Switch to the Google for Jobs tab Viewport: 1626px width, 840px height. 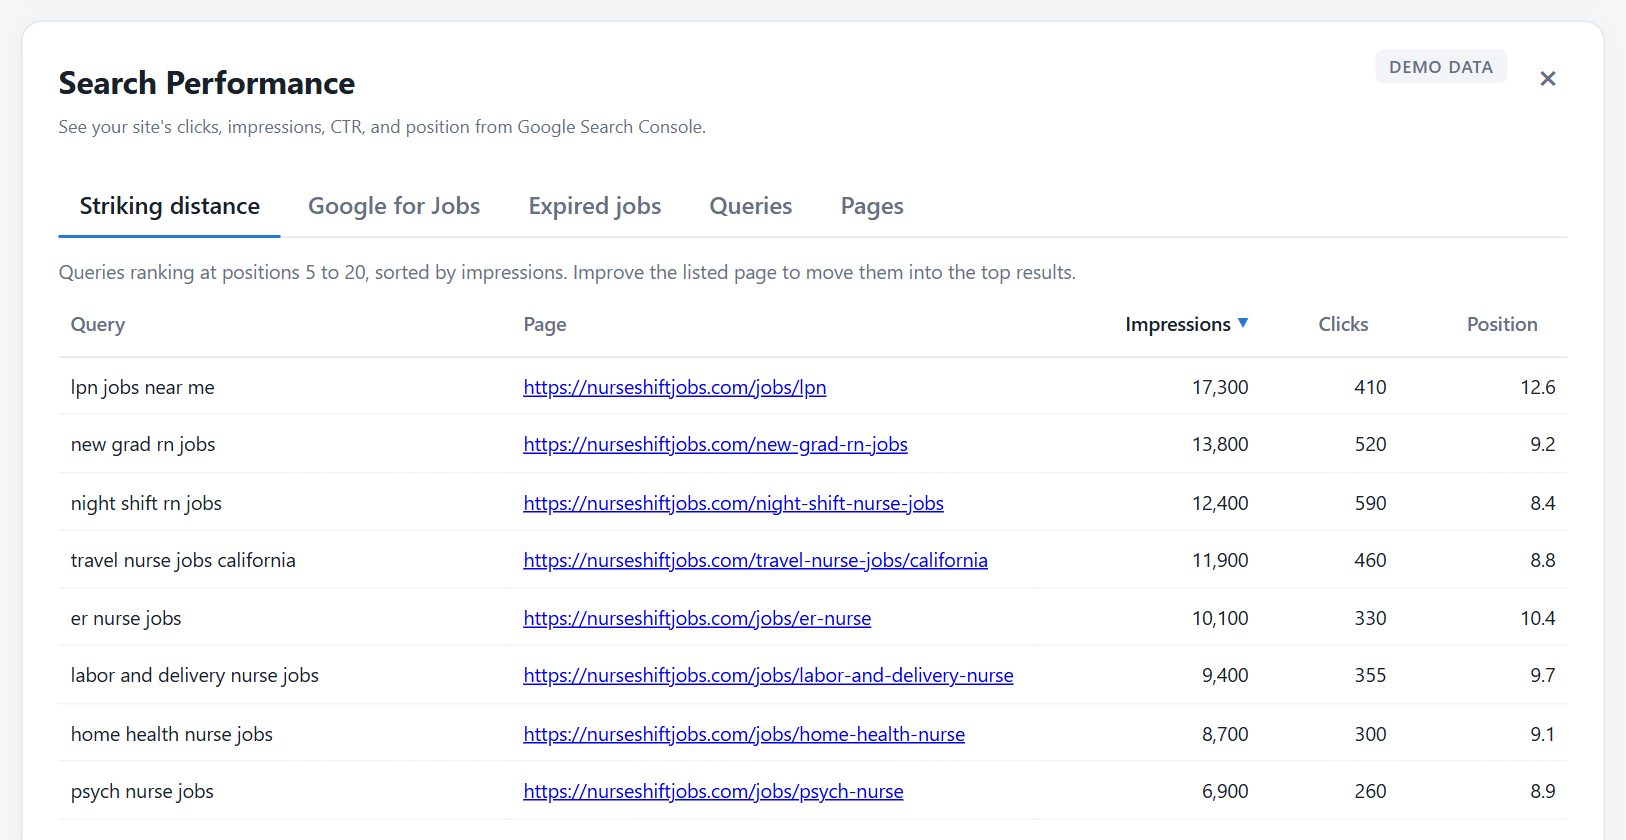coord(394,206)
